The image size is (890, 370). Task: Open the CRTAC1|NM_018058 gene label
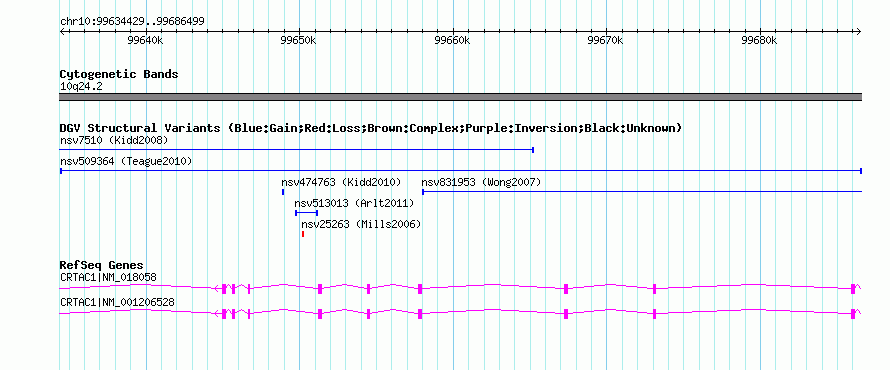coord(108,277)
